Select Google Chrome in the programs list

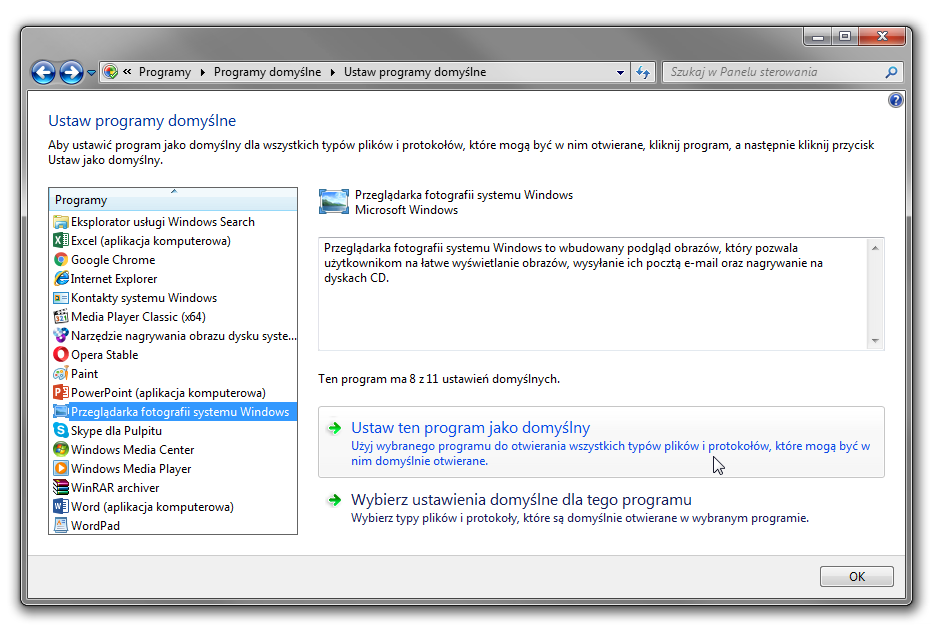point(173,260)
